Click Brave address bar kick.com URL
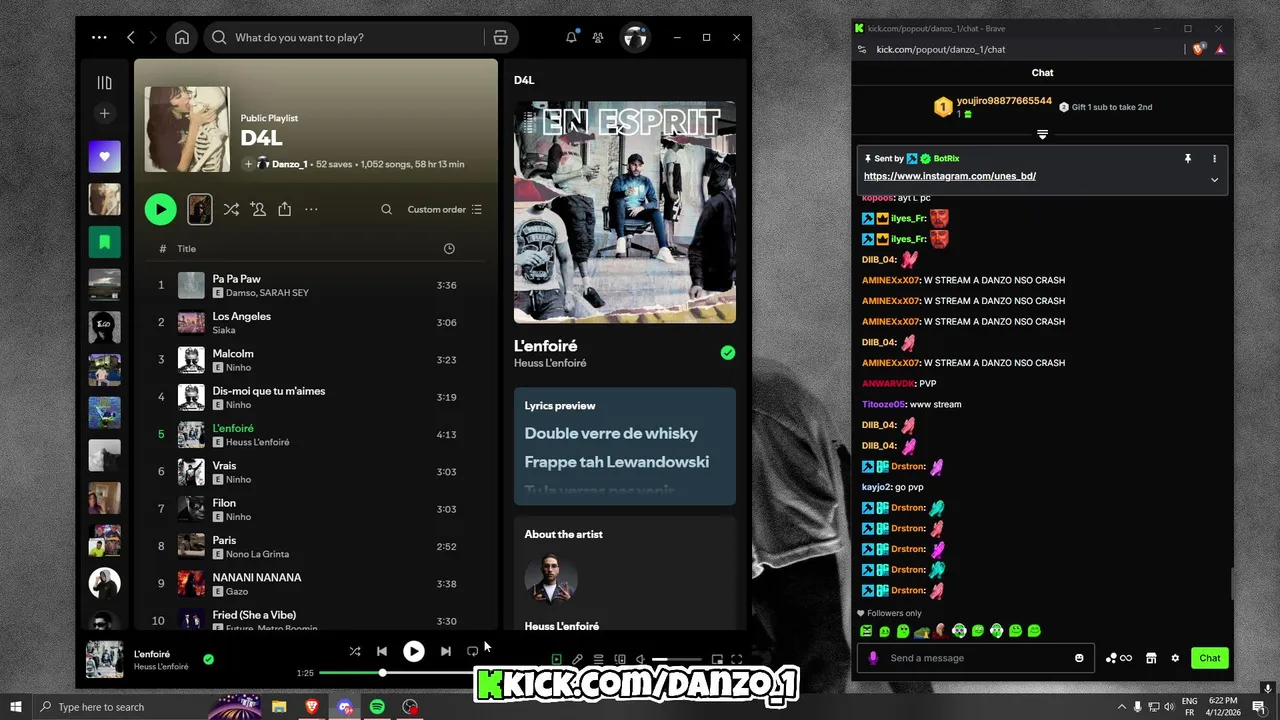This screenshot has width=1280, height=720. point(941,49)
